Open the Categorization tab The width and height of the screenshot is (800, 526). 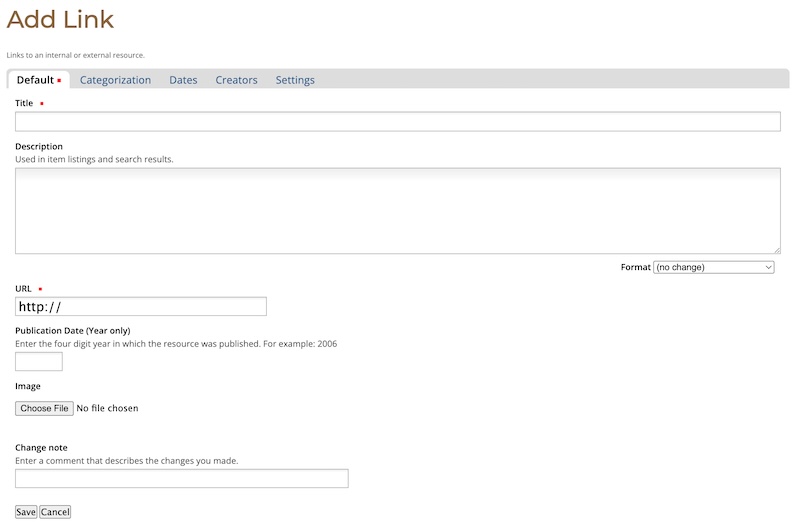115,80
